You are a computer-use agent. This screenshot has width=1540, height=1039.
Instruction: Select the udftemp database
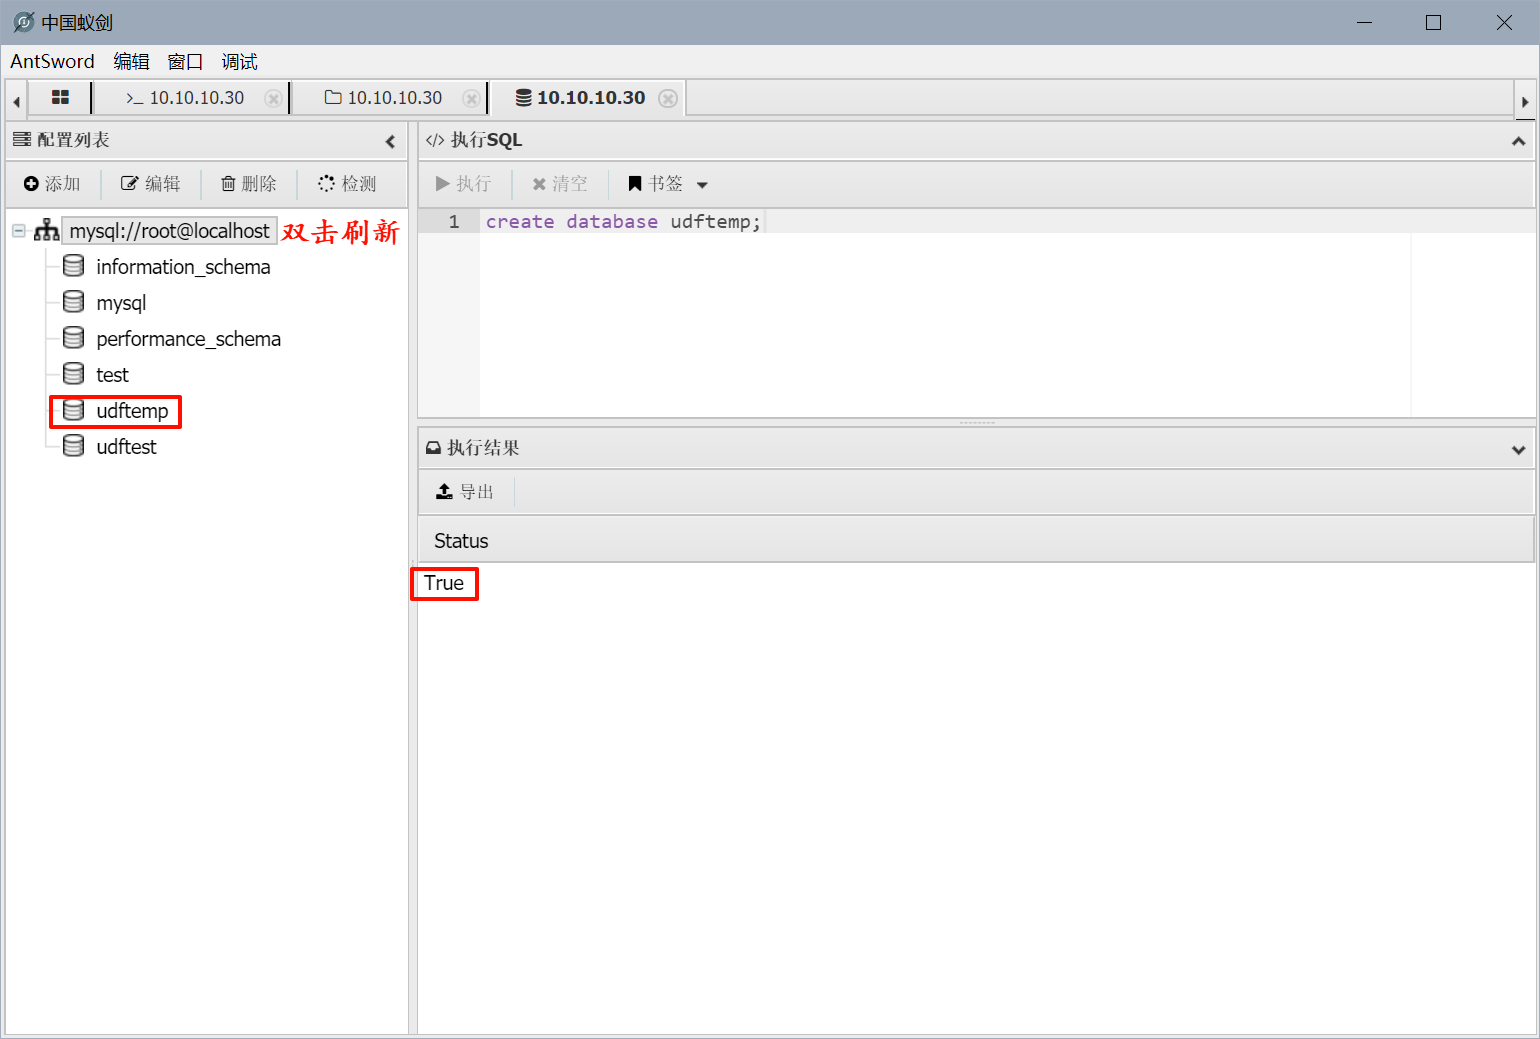pyautogui.click(x=131, y=411)
